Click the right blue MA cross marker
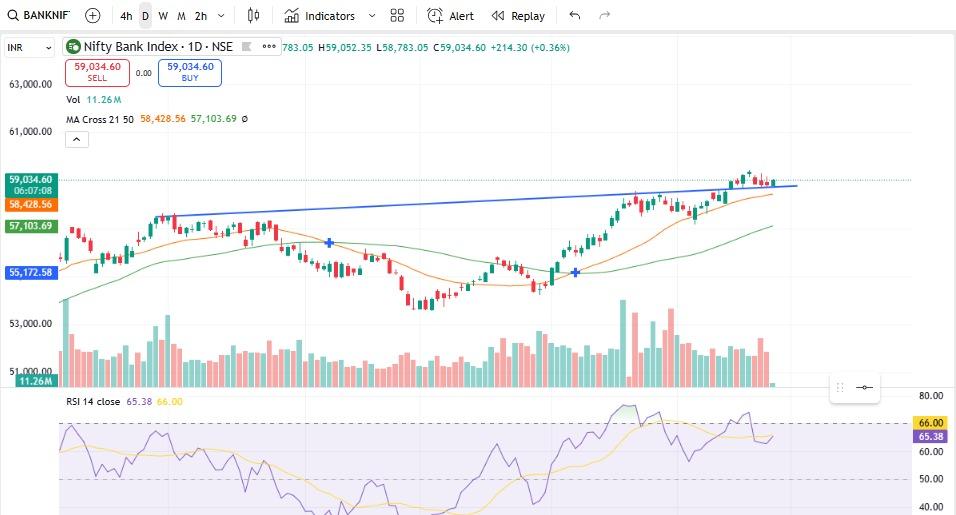 tap(575, 272)
